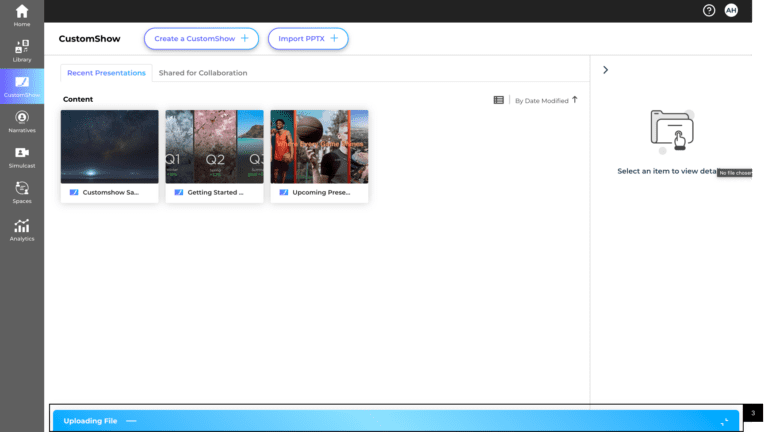Image resolution: width=768 pixels, height=432 pixels.
Task: Open the Customshow Sa... presentation thumbnail
Action: (x=110, y=146)
